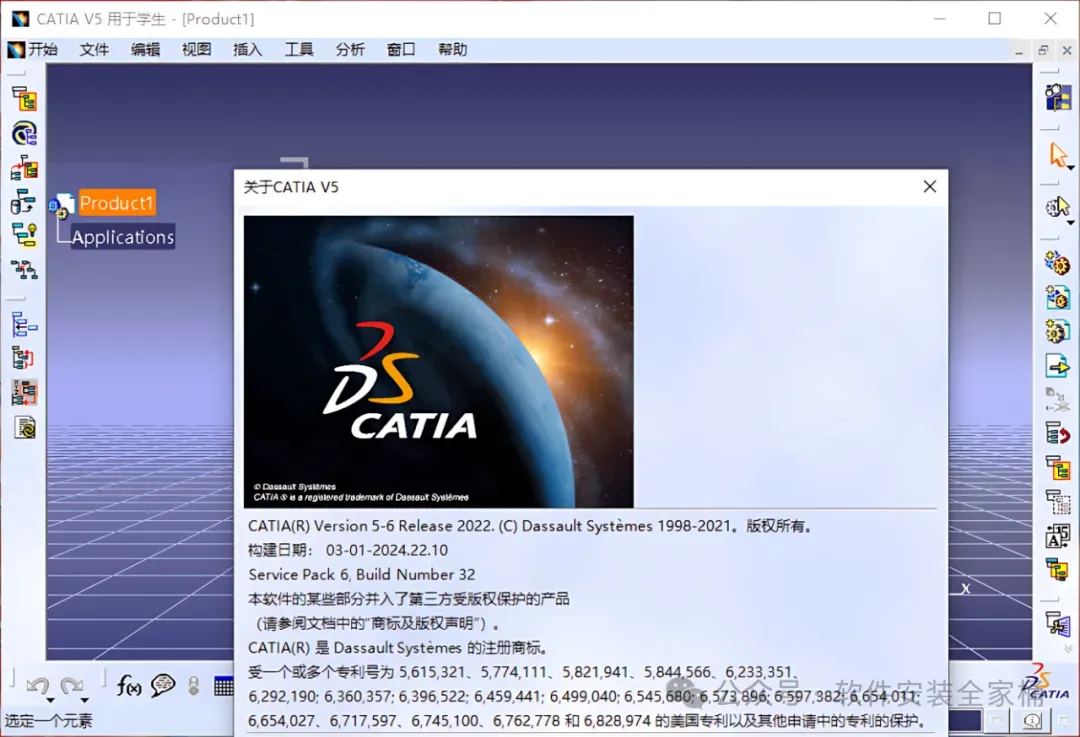The image size is (1080, 737).
Task: Open the 帮助 menu
Action: click(453, 50)
